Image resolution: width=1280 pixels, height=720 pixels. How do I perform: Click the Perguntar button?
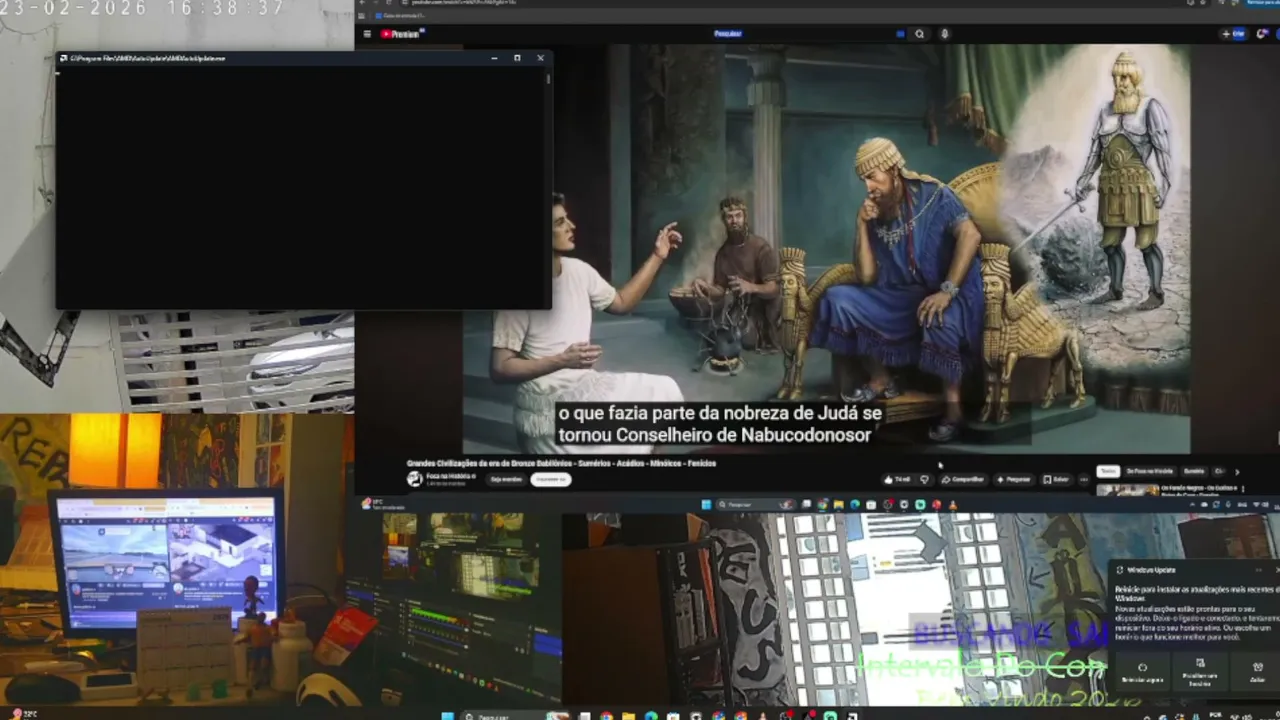tap(1014, 479)
